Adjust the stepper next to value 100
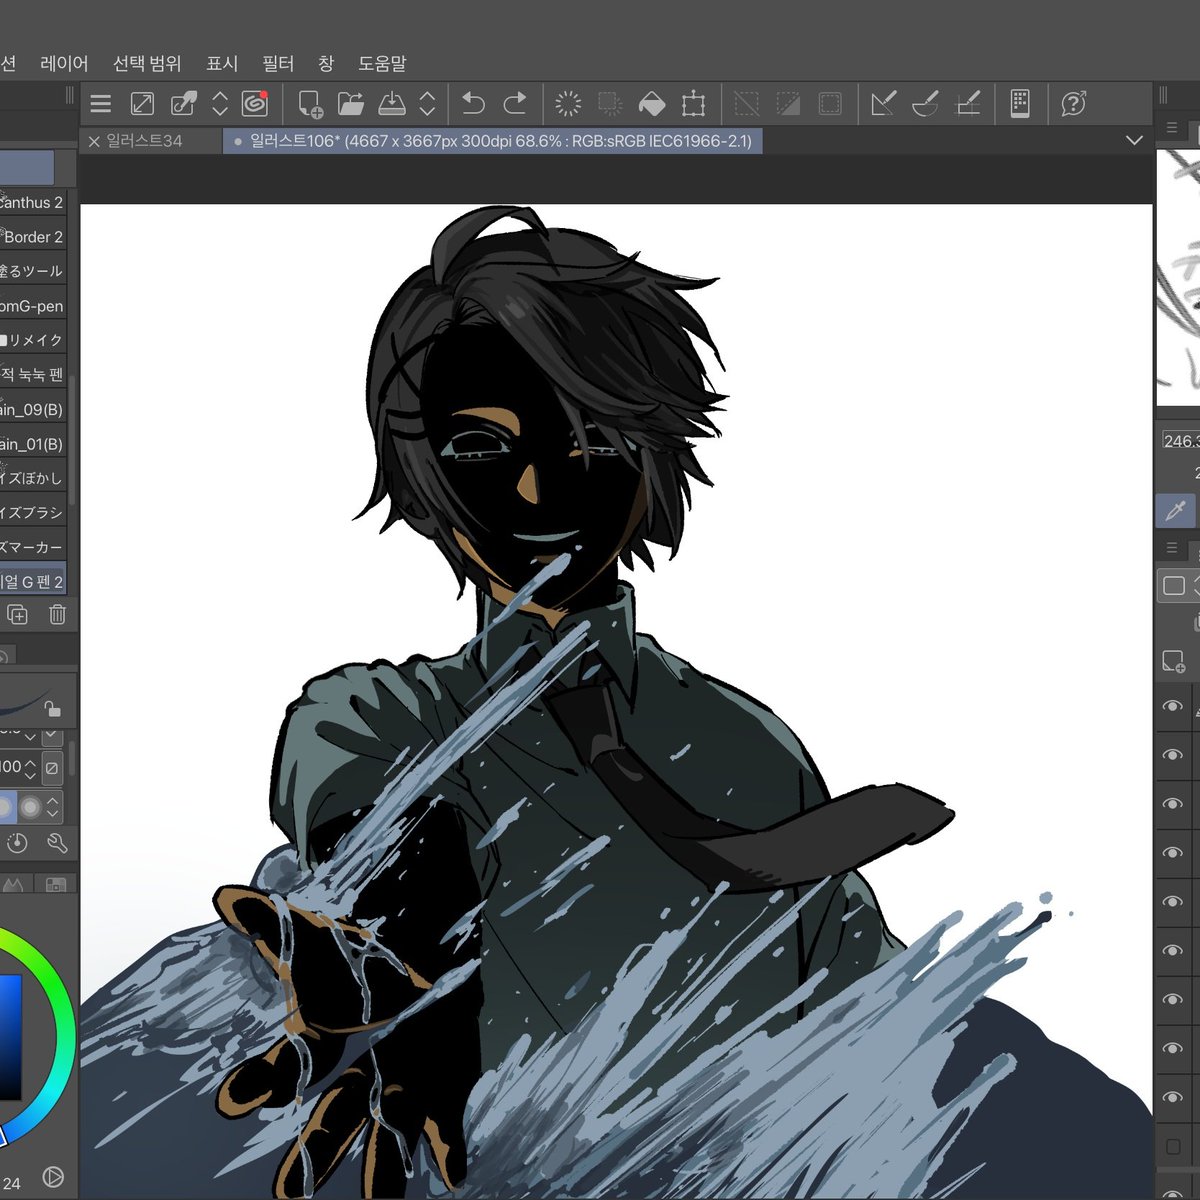Viewport: 1200px width, 1200px height. 30,768
